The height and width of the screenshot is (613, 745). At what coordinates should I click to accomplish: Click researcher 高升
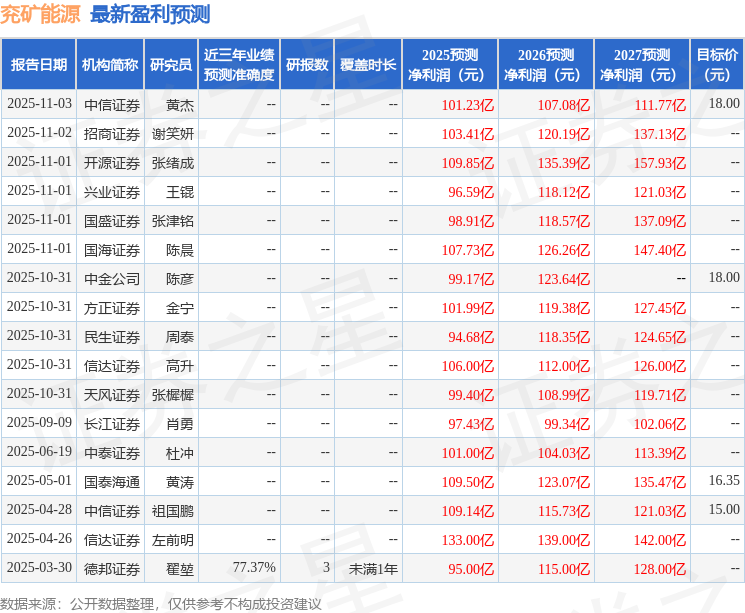pos(180,366)
